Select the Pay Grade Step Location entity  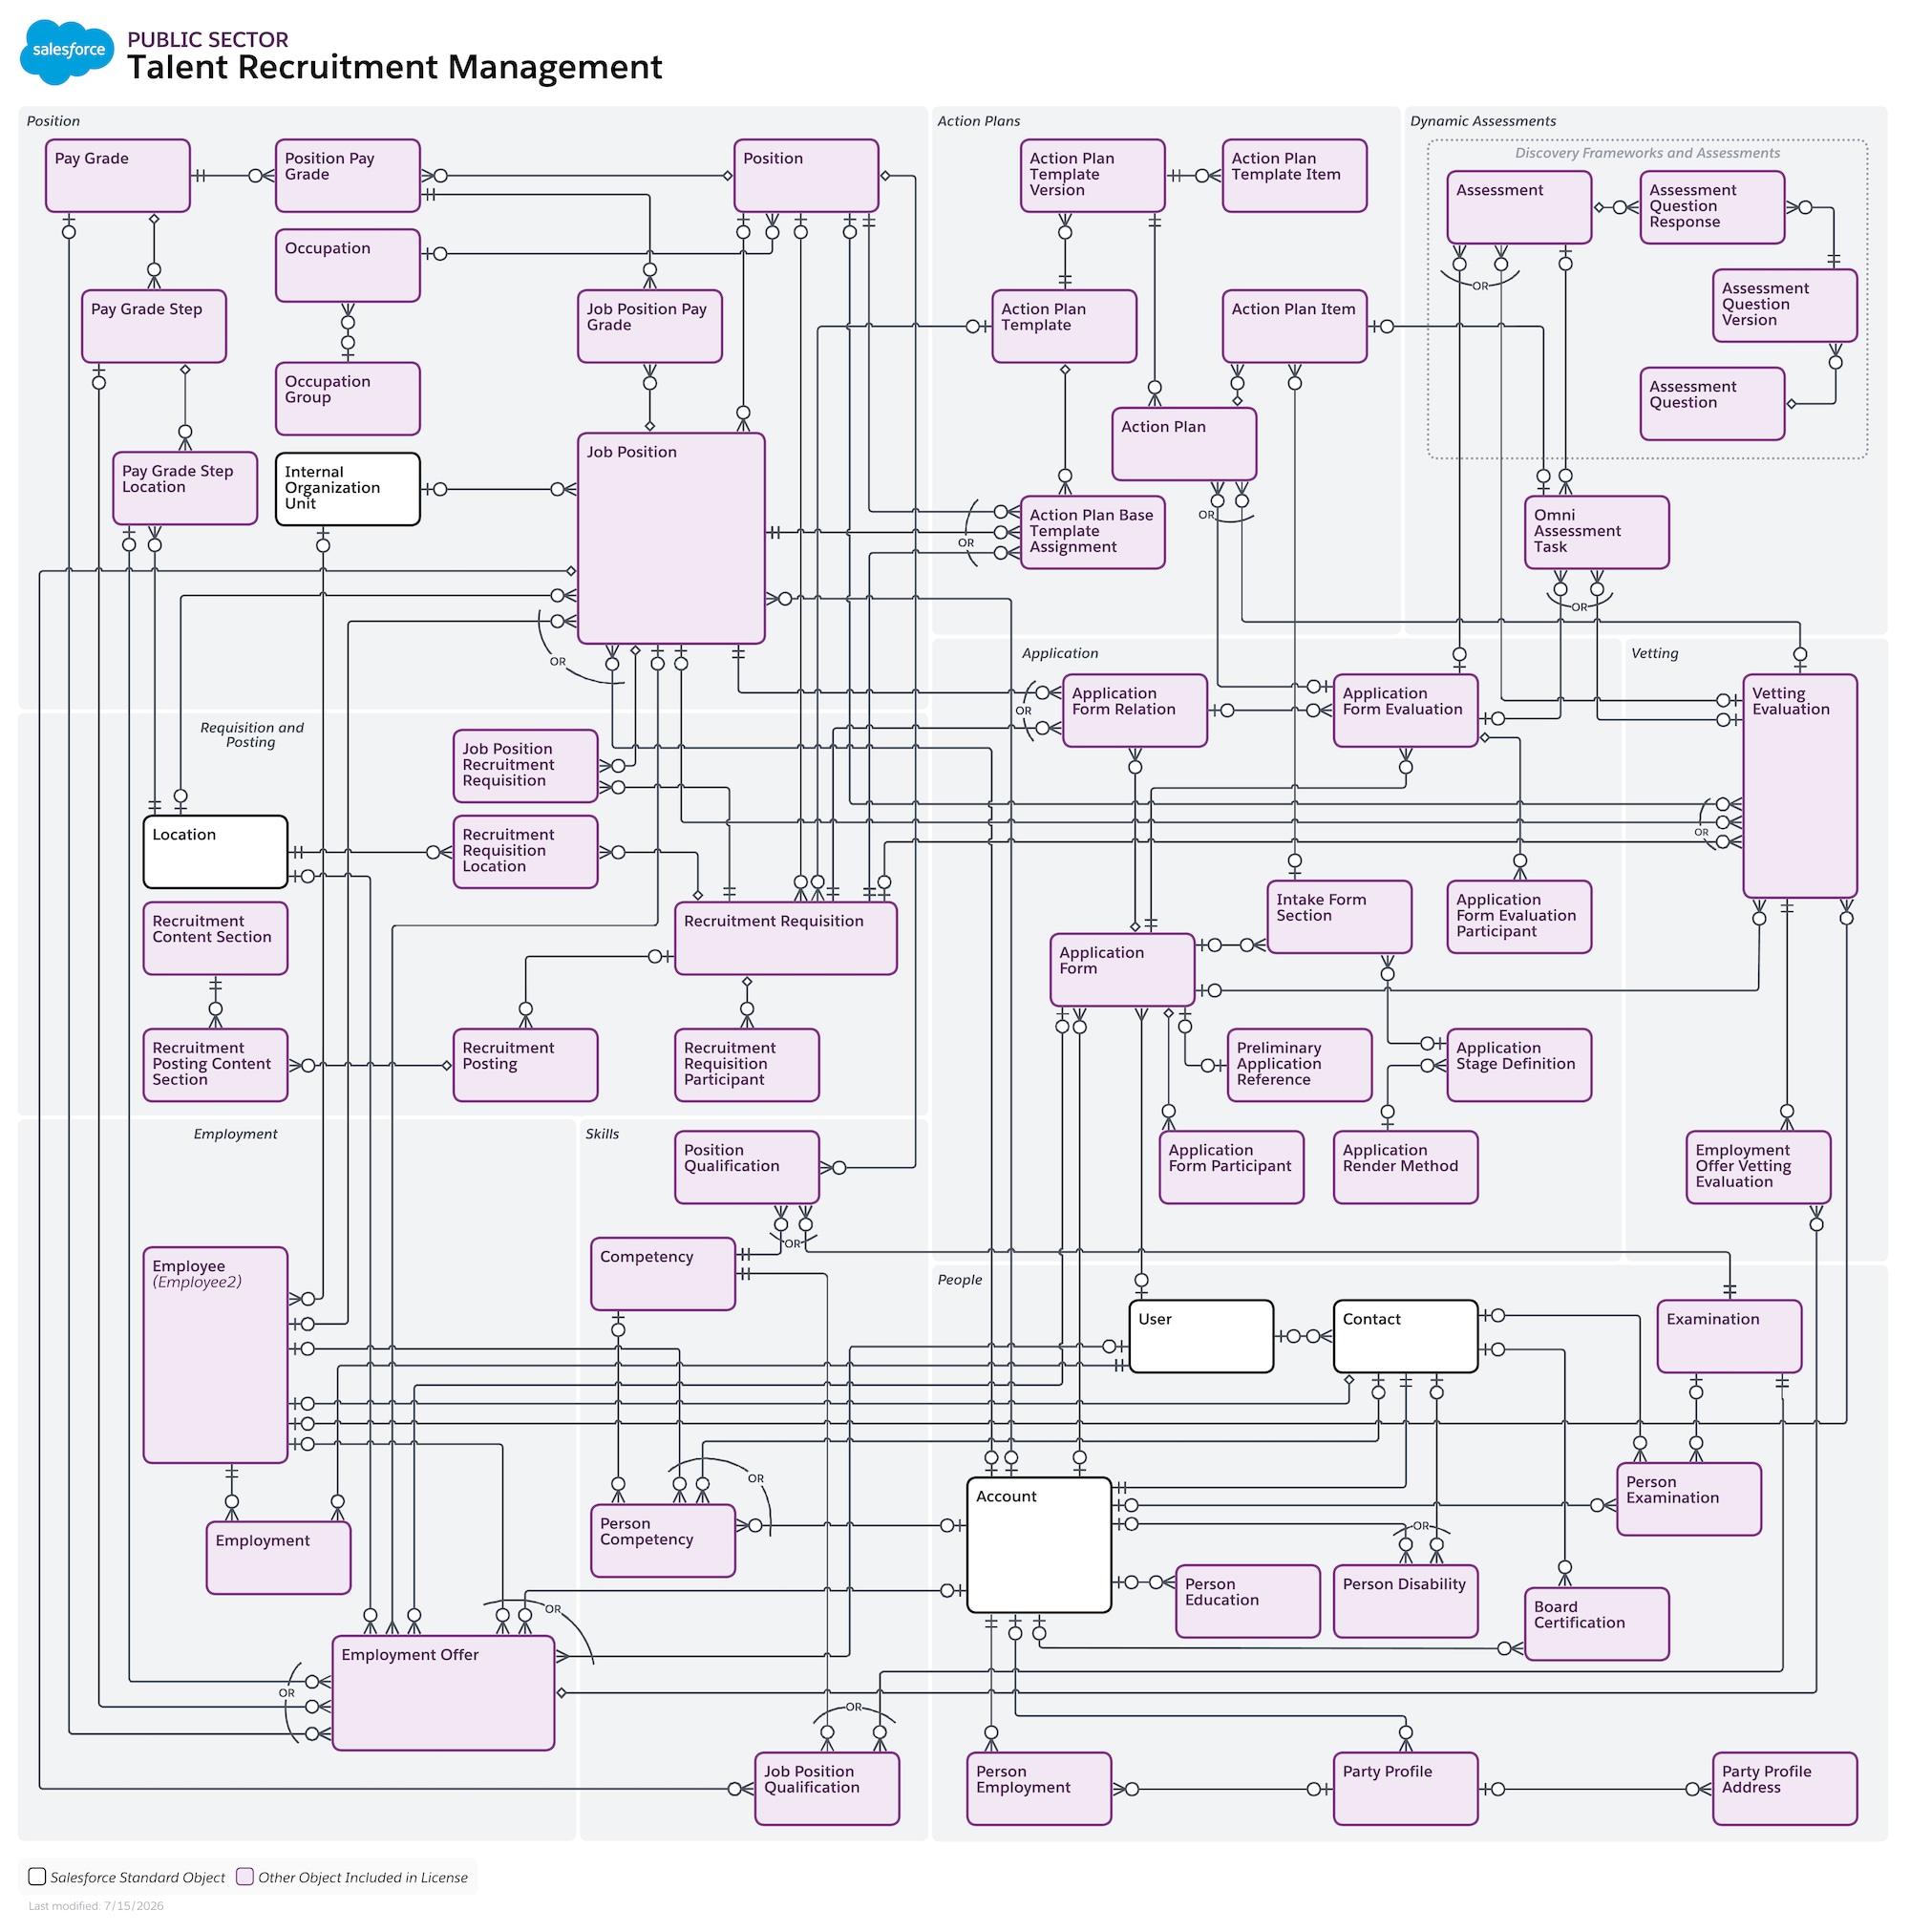pos(185,488)
